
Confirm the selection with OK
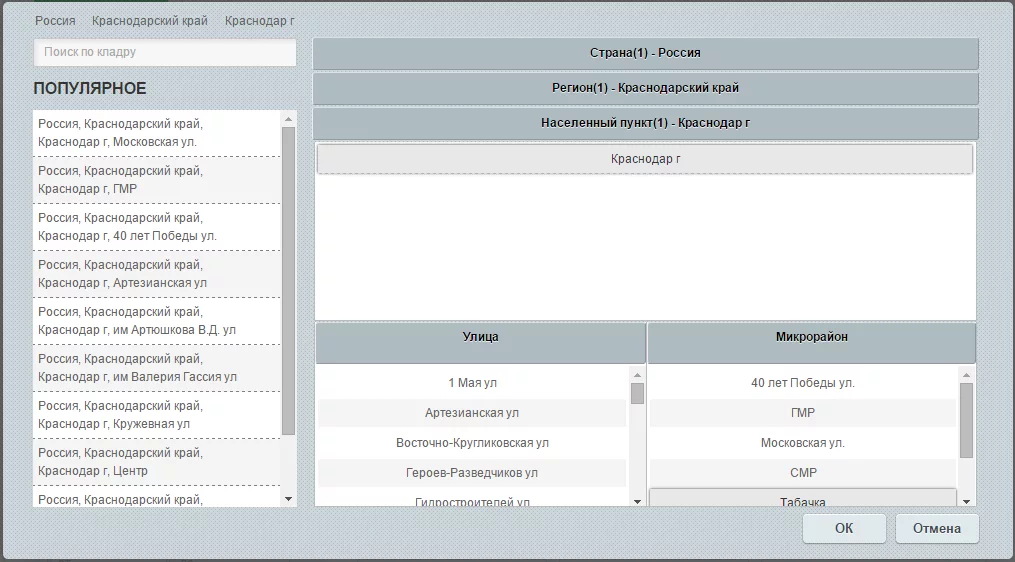844,529
